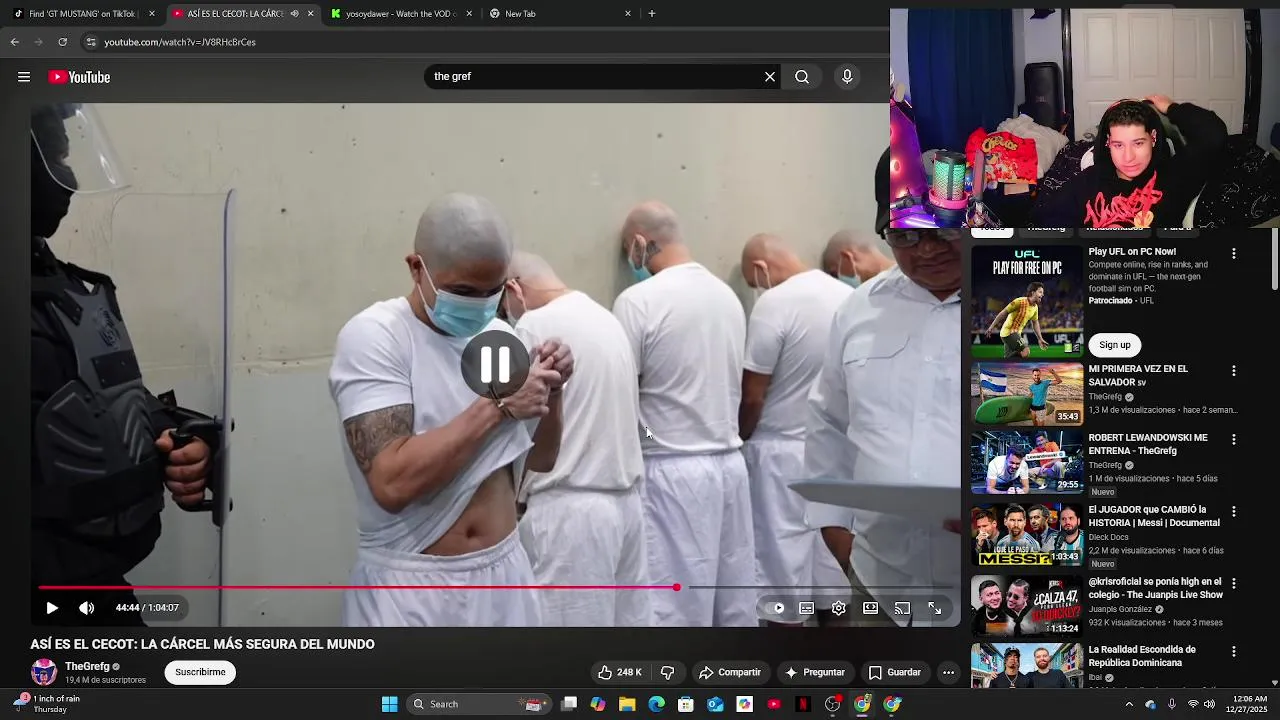Open more actions three-dot menu under the video

coord(948,672)
